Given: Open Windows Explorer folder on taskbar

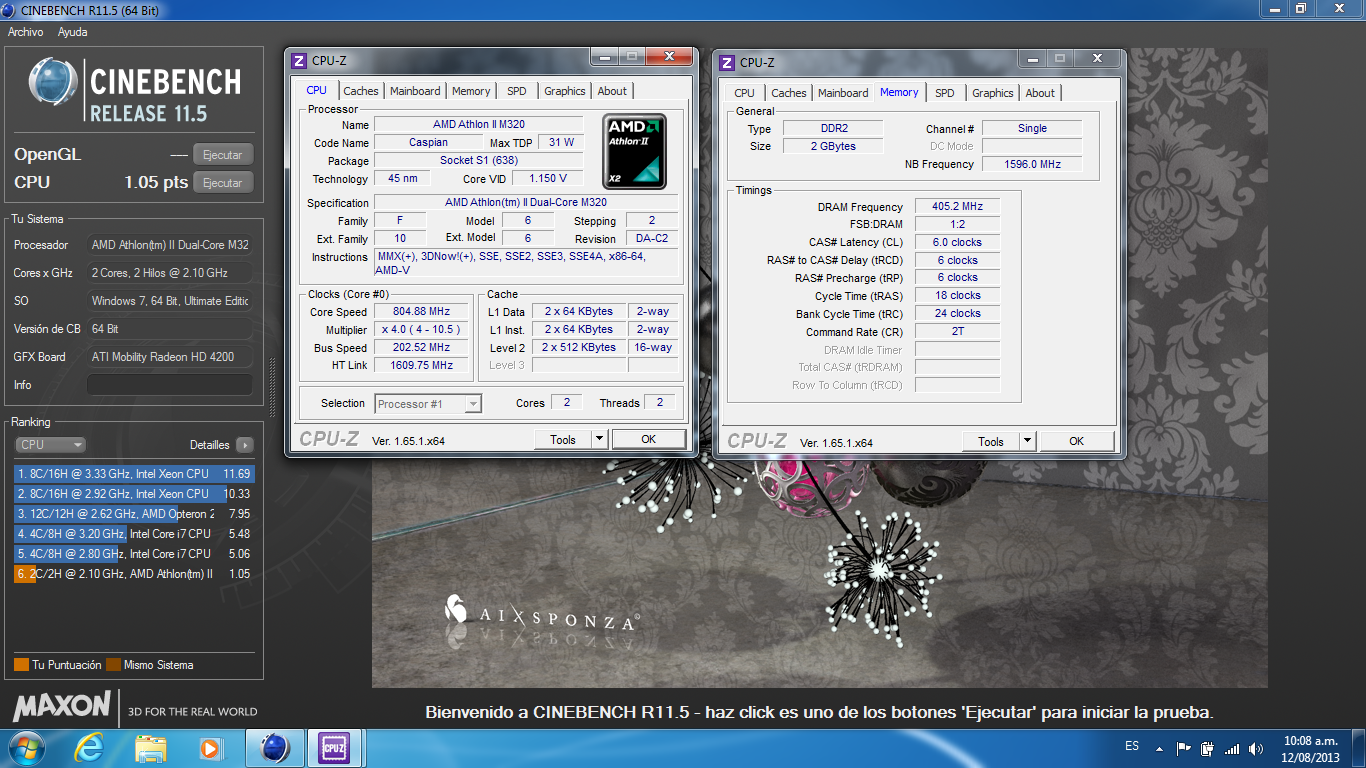Looking at the screenshot, I should (151, 748).
